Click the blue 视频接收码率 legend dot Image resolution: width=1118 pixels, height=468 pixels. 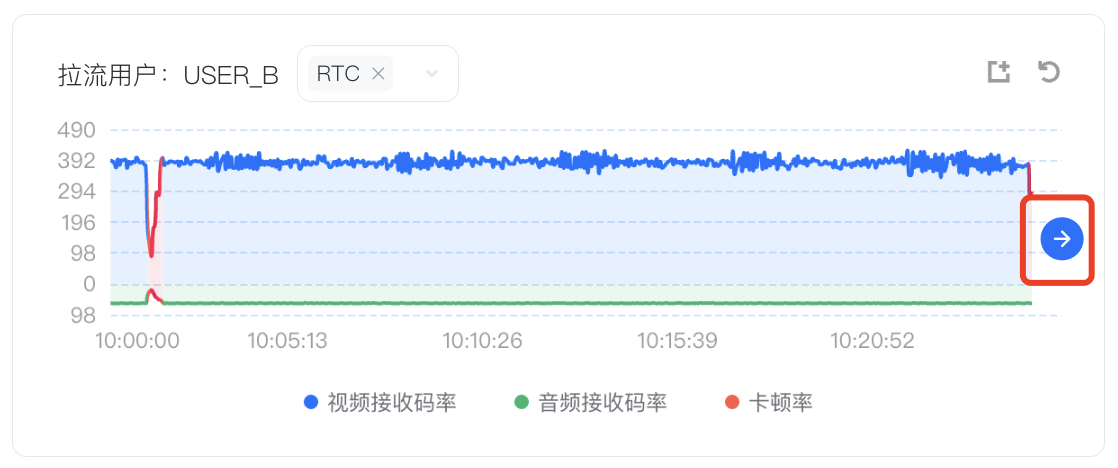coord(311,403)
